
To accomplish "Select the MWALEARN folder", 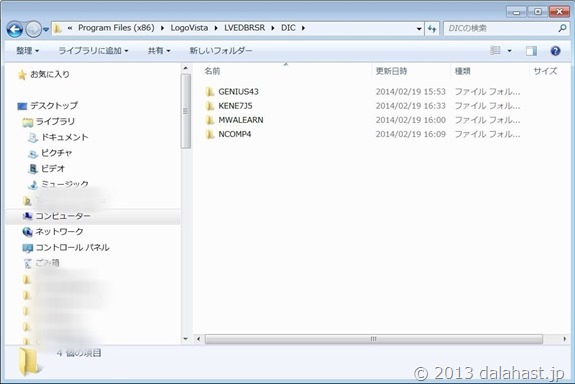I will [241, 120].
